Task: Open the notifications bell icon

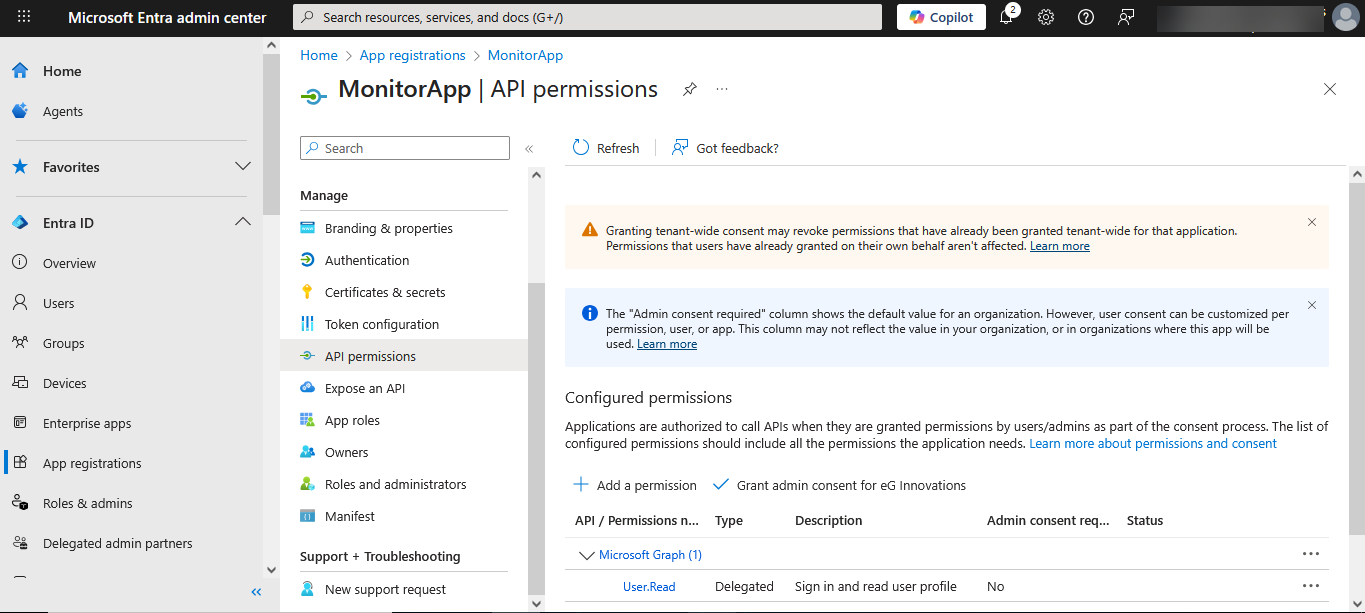Action: pos(1006,17)
